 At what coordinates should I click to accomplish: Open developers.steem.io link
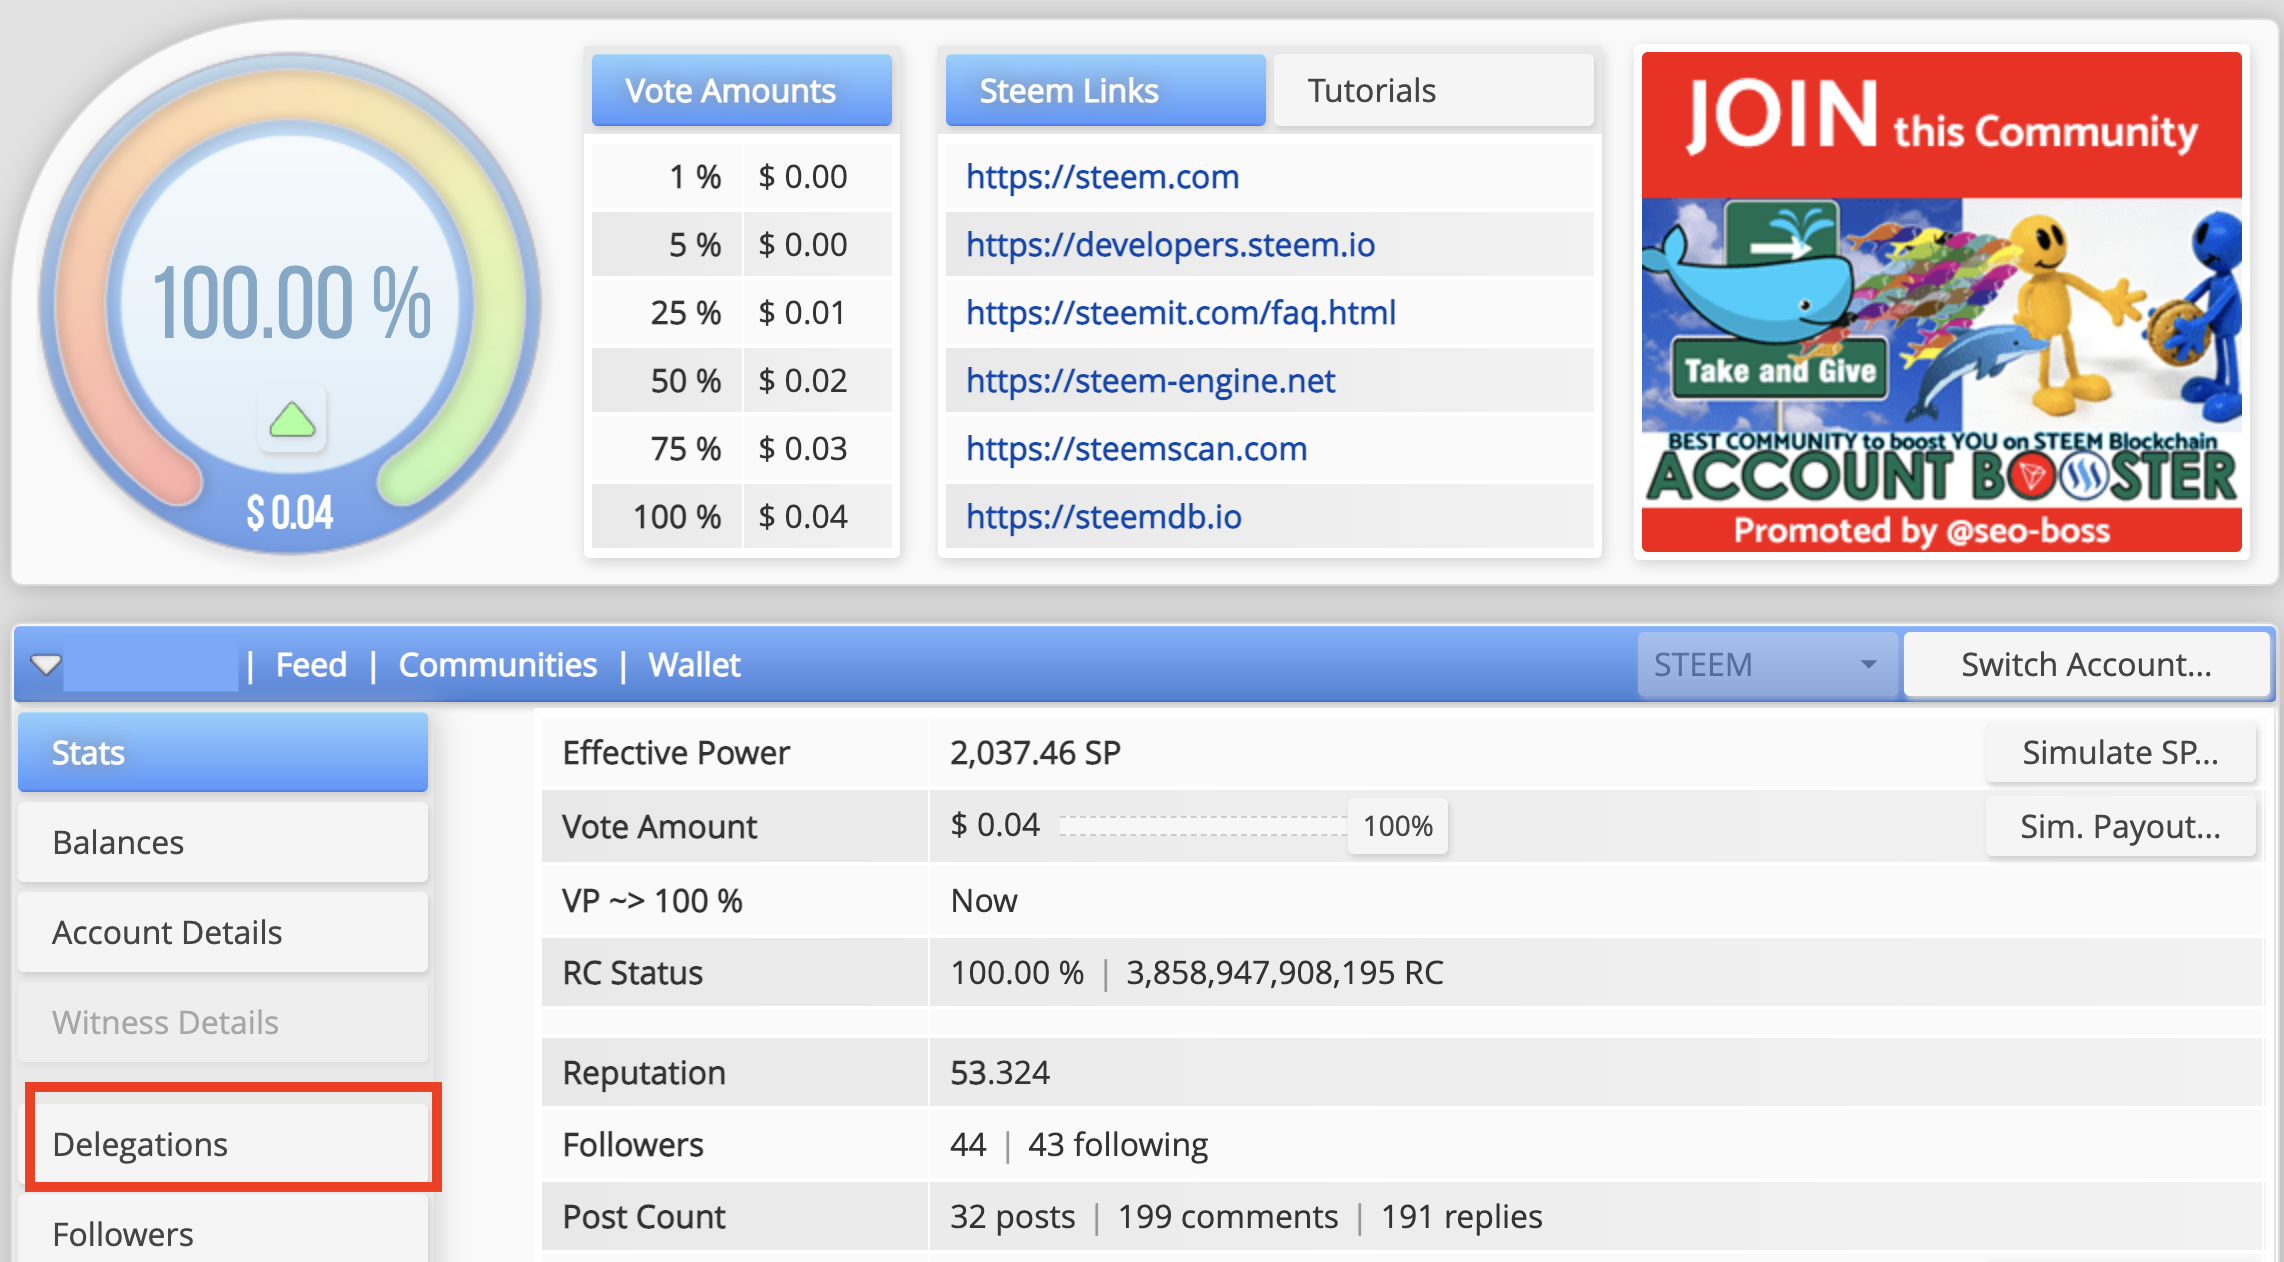tap(1170, 245)
